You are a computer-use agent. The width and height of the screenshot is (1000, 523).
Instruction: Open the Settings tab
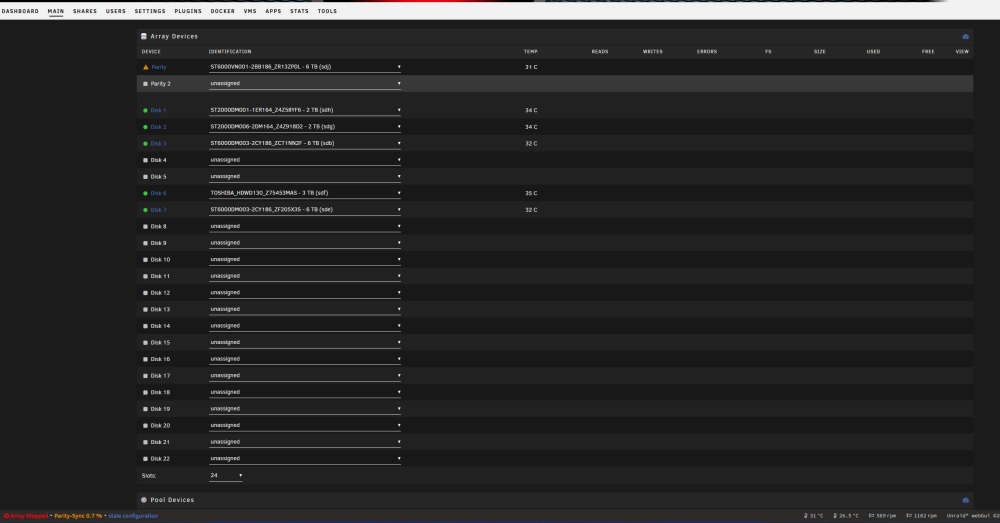pyautogui.click(x=150, y=11)
